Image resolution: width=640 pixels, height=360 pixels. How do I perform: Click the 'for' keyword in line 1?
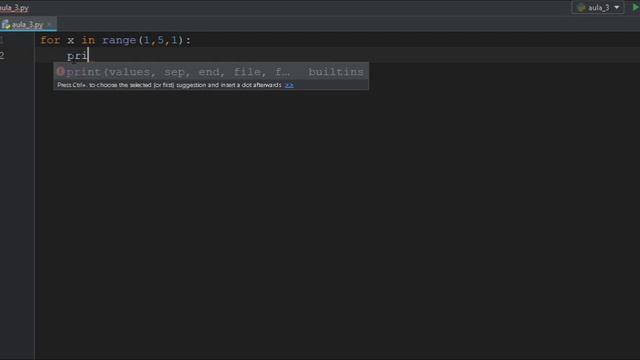(x=50, y=40)
